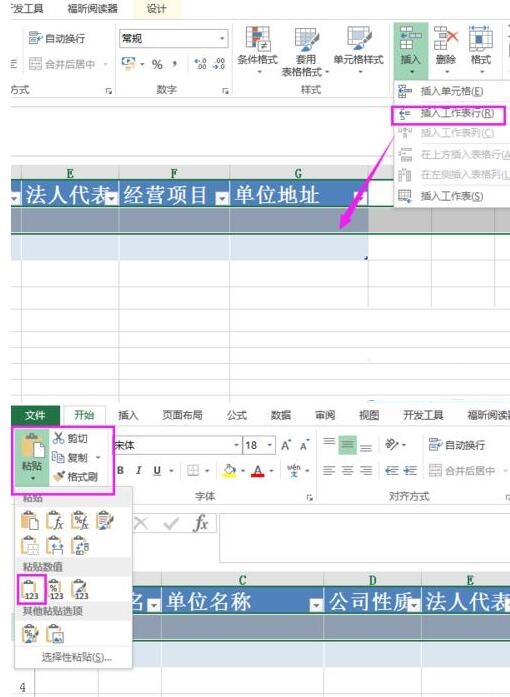Click the 格式刷 format painter
510x697 pixels.
coord(75,477)
